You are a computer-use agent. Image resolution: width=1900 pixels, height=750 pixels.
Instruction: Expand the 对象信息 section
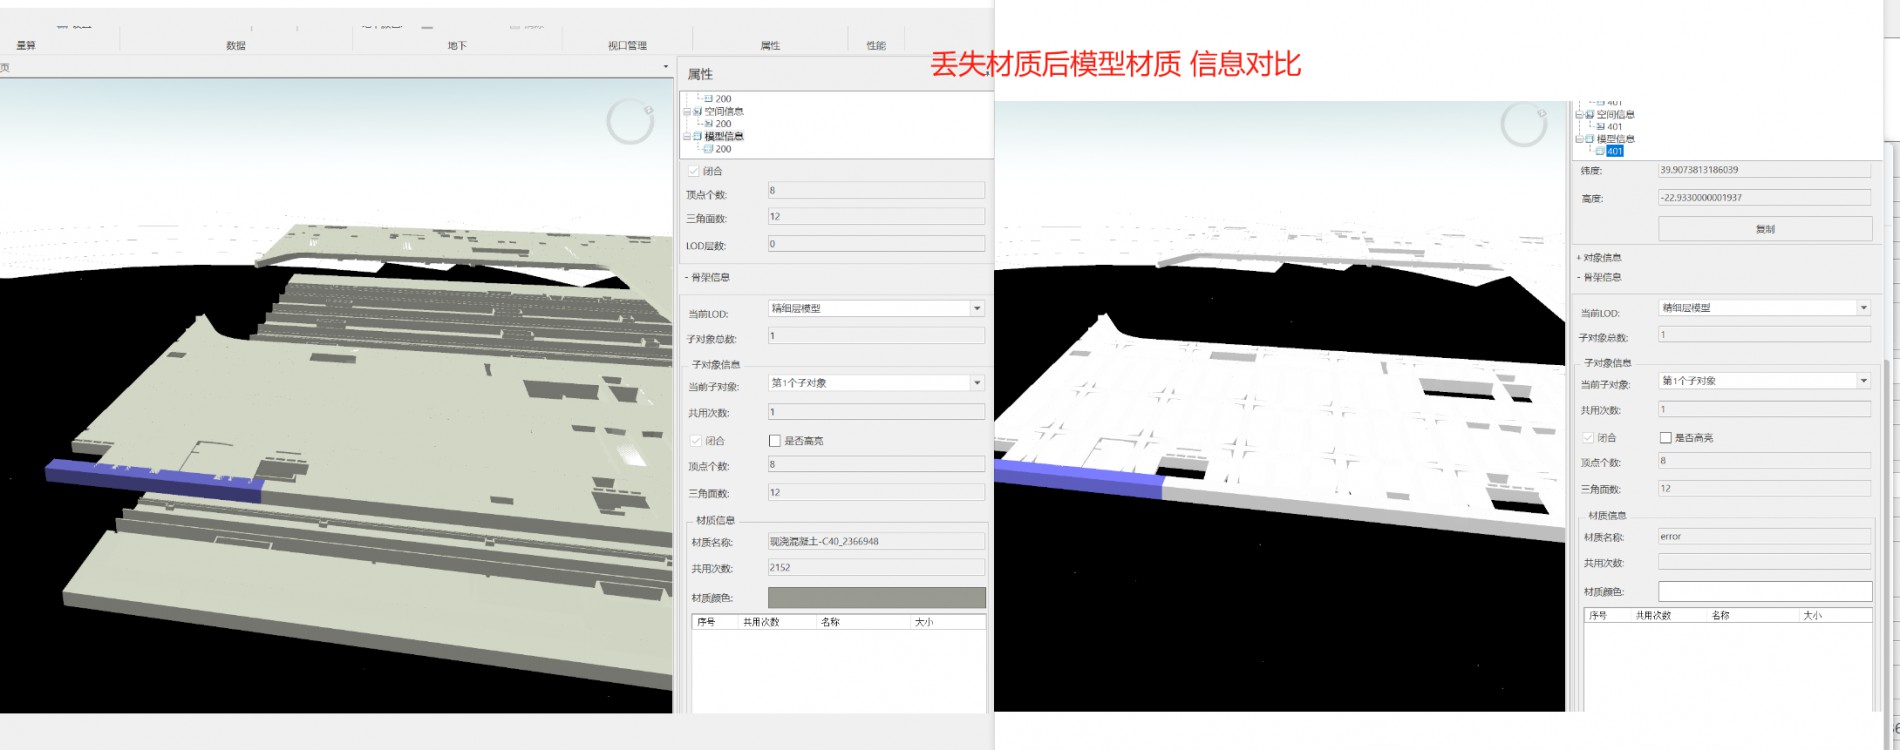1601,258
